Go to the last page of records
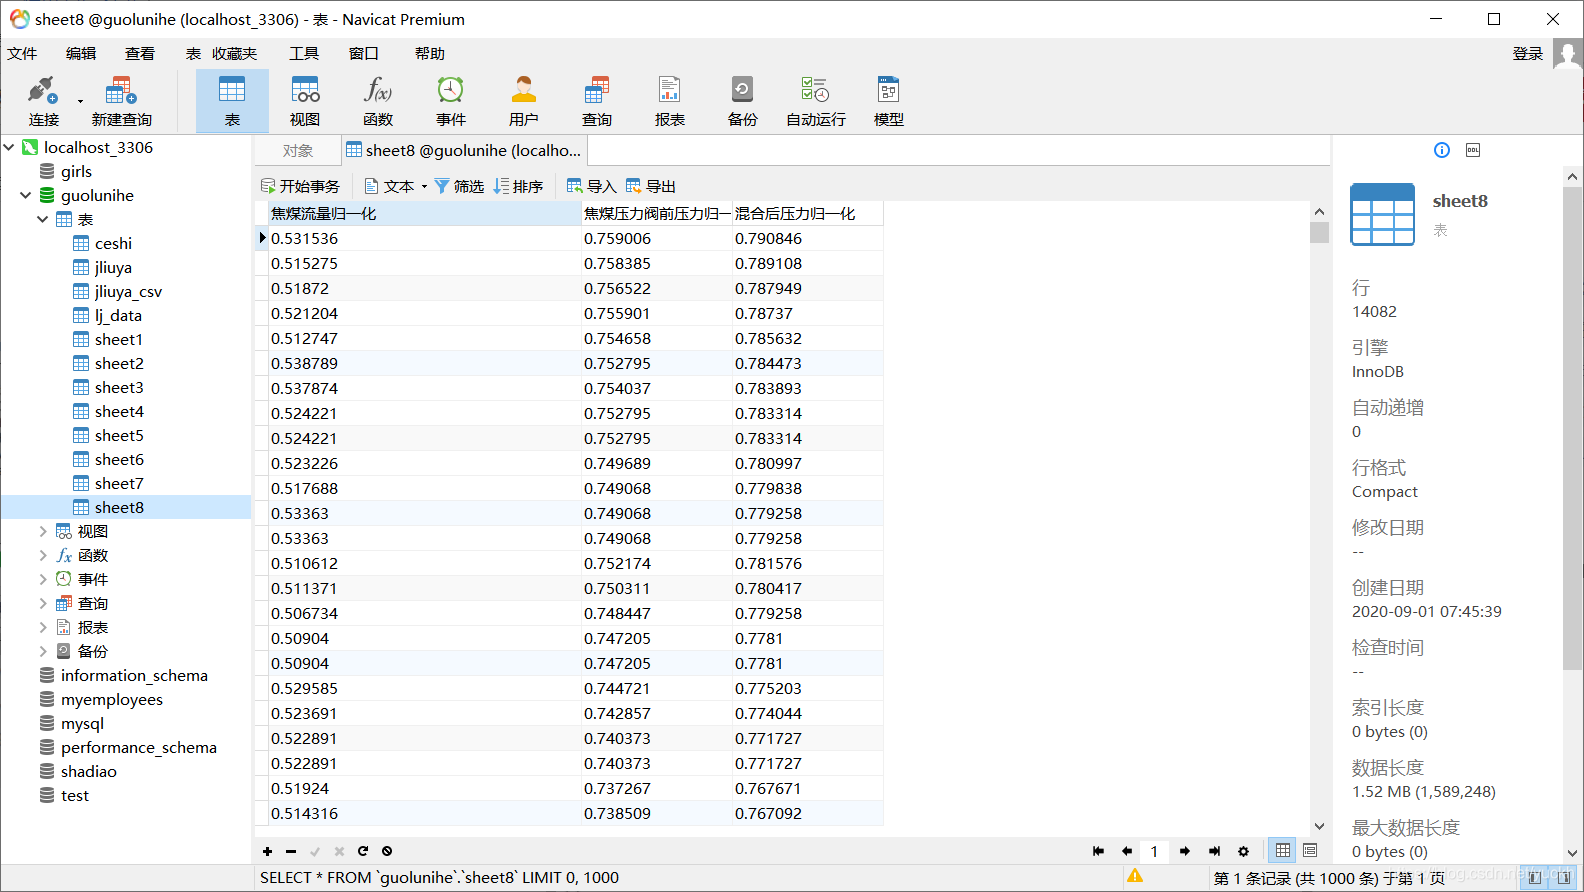The width and height of the screenshot is (1584, 892). (x=1214, y=851)
